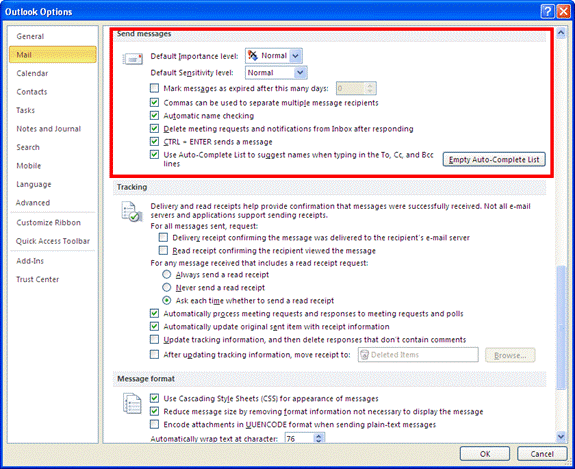
Task: Click the scroll up arrow icon
Action: pos(561,34)
